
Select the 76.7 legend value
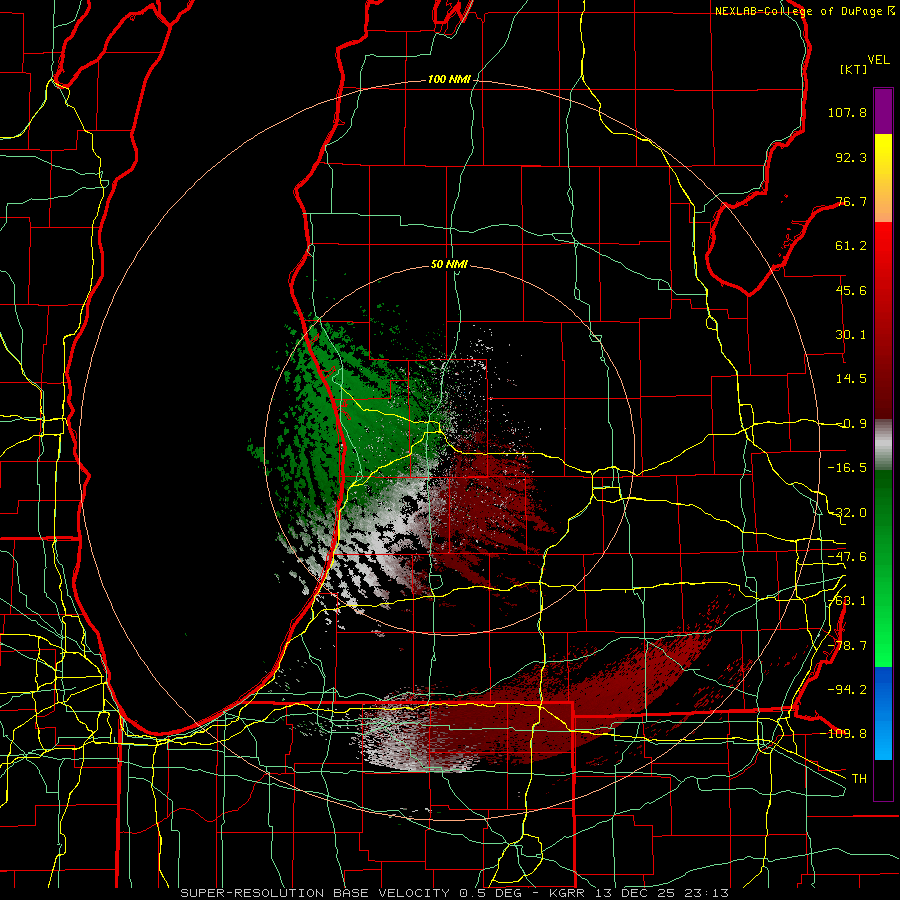coord(851,201)
